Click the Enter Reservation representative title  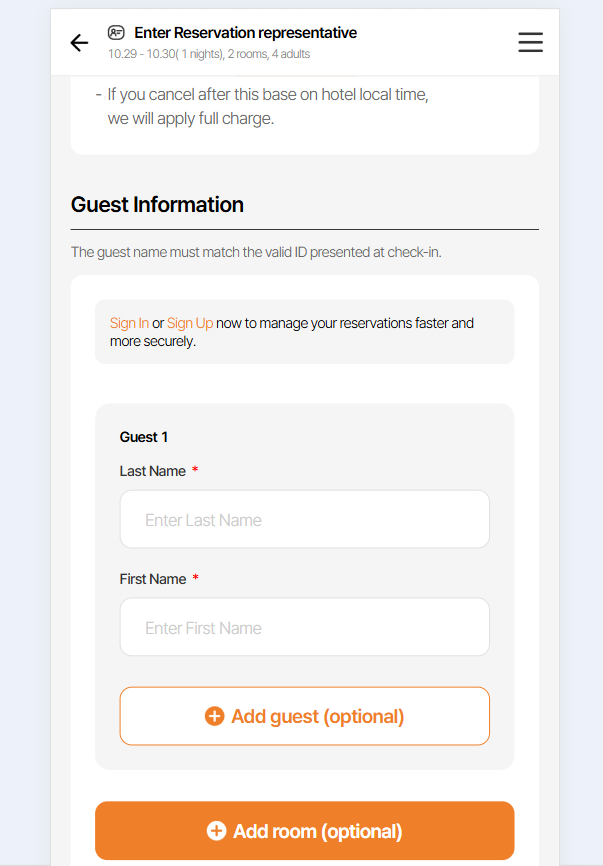click(245, 33)
